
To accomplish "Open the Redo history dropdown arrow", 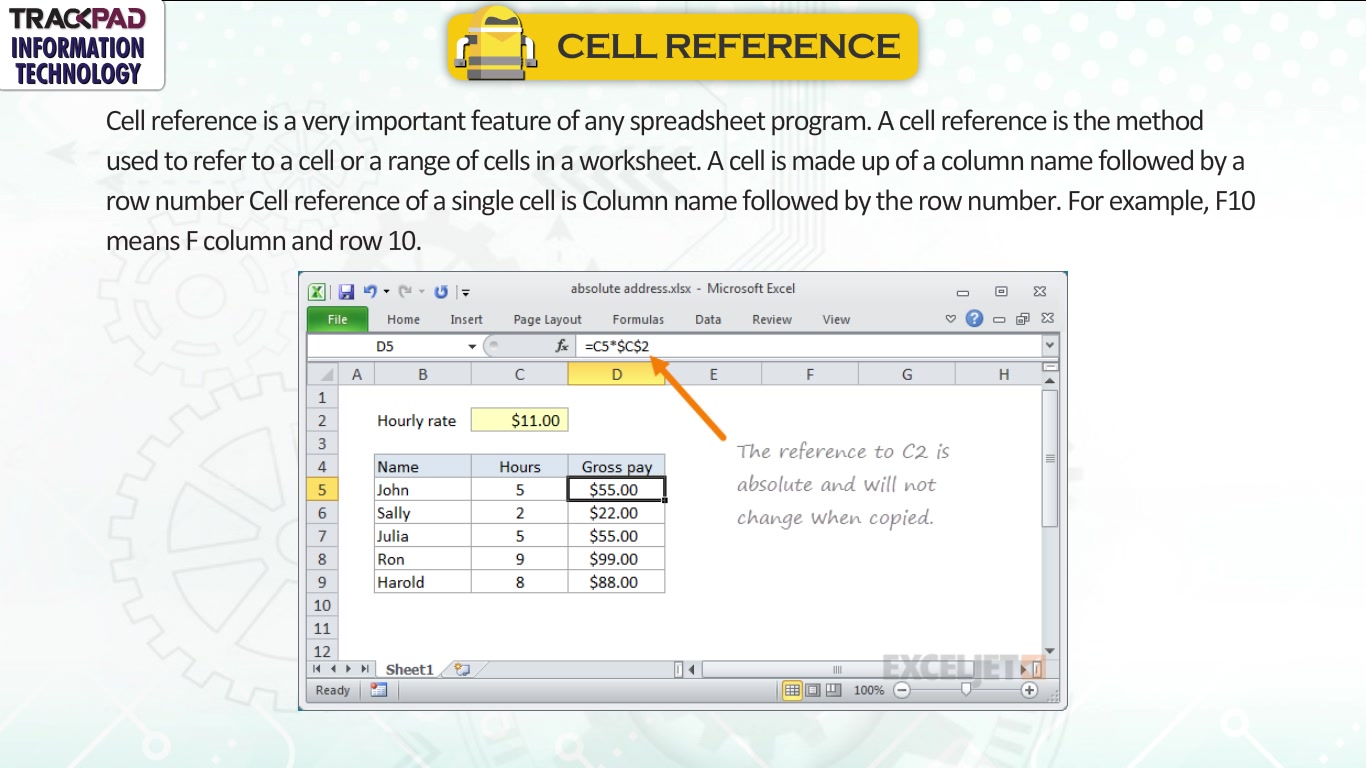I will click(x=421, y=293).
